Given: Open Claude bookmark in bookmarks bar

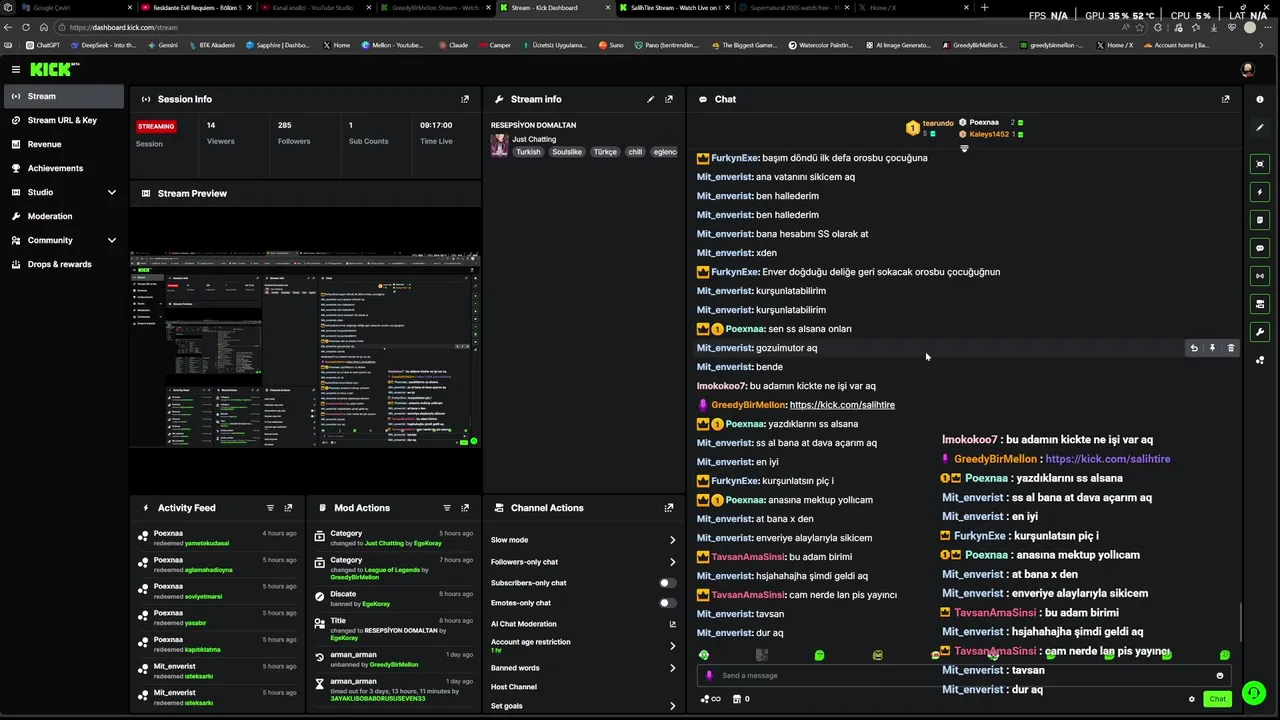Looking at the screenshot, I should [452, 45].
